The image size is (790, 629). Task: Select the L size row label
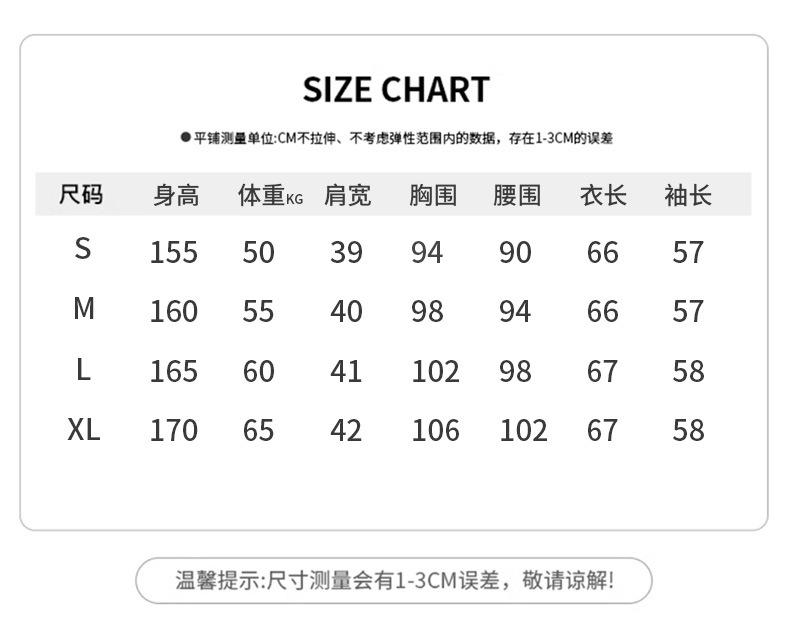pos(83,370)
